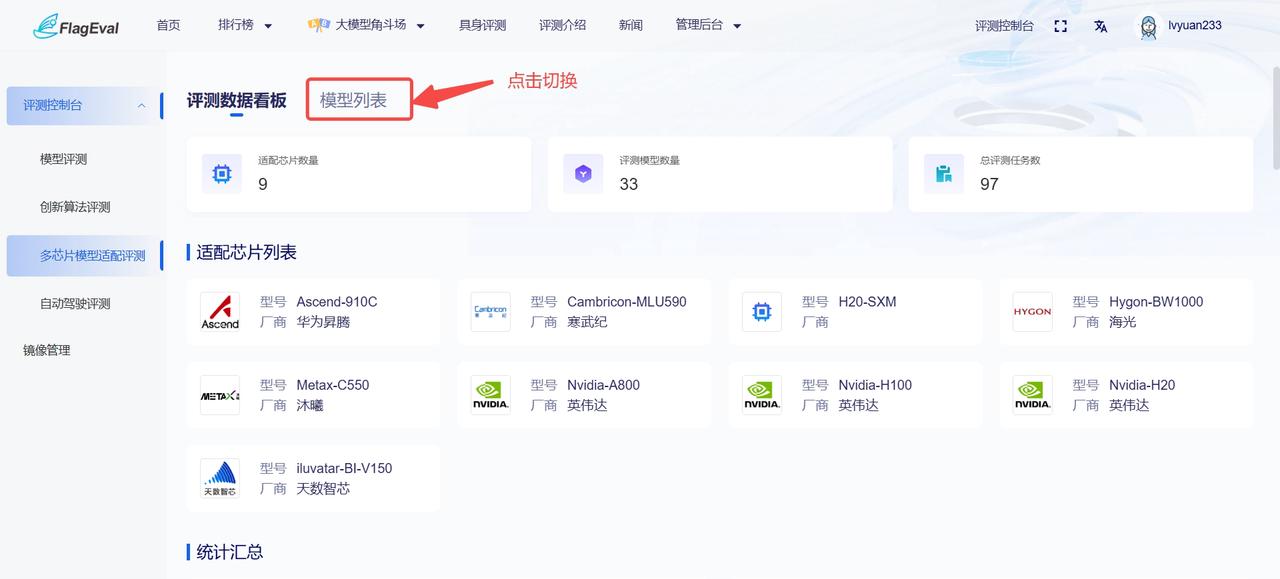Click the iluvatar 天数智芯 logo
Screen dimensions: 1280x579
tap(220, 478)
